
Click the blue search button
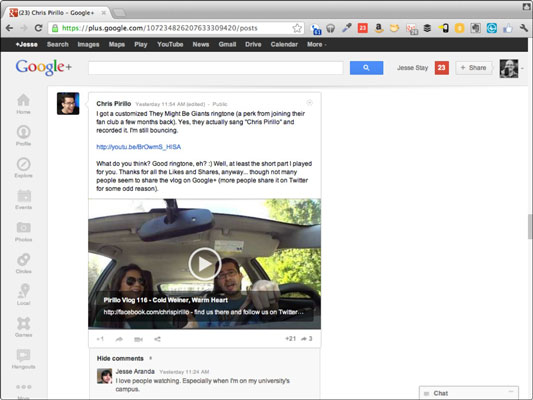366,68
